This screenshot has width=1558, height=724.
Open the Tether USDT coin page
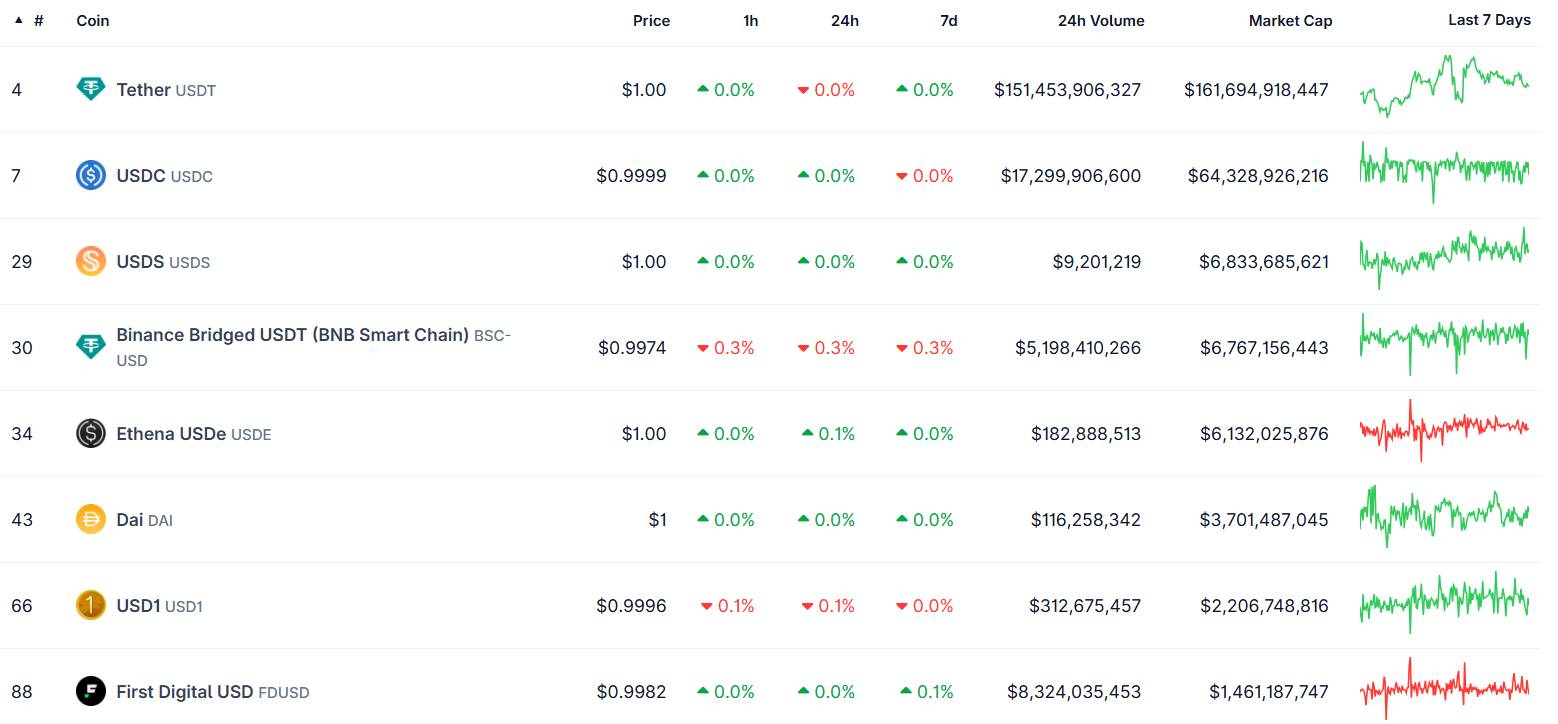pos(166,90)
